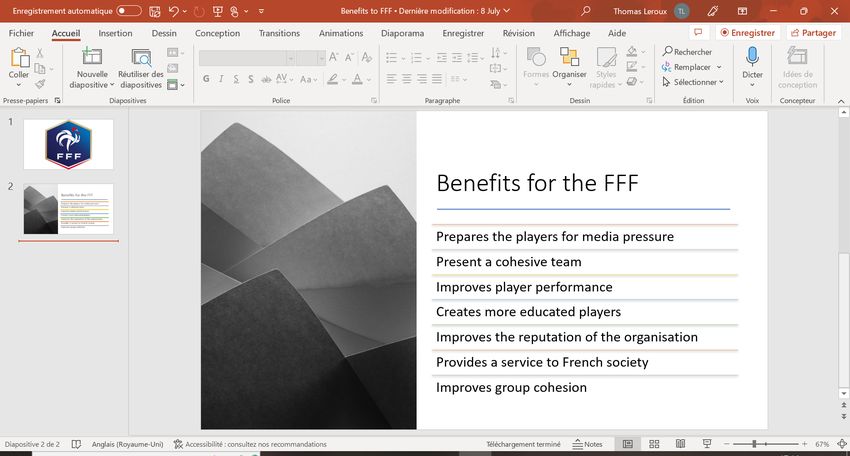850x456 pixels.
Task: Click the red Enregistrer record button
Action: (x=748, y=33)
